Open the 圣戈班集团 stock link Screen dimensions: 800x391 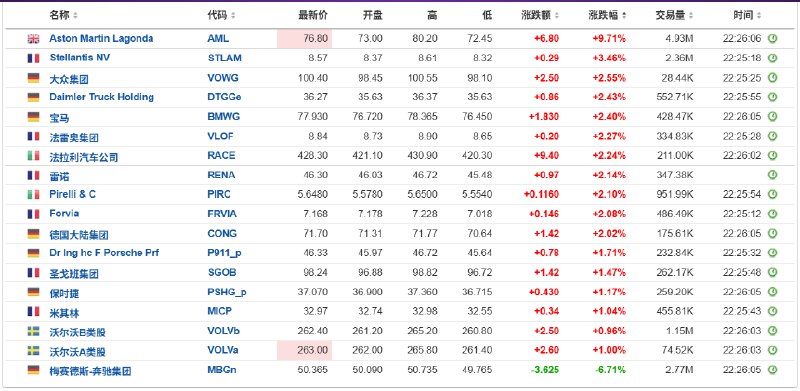pos(74,273)
